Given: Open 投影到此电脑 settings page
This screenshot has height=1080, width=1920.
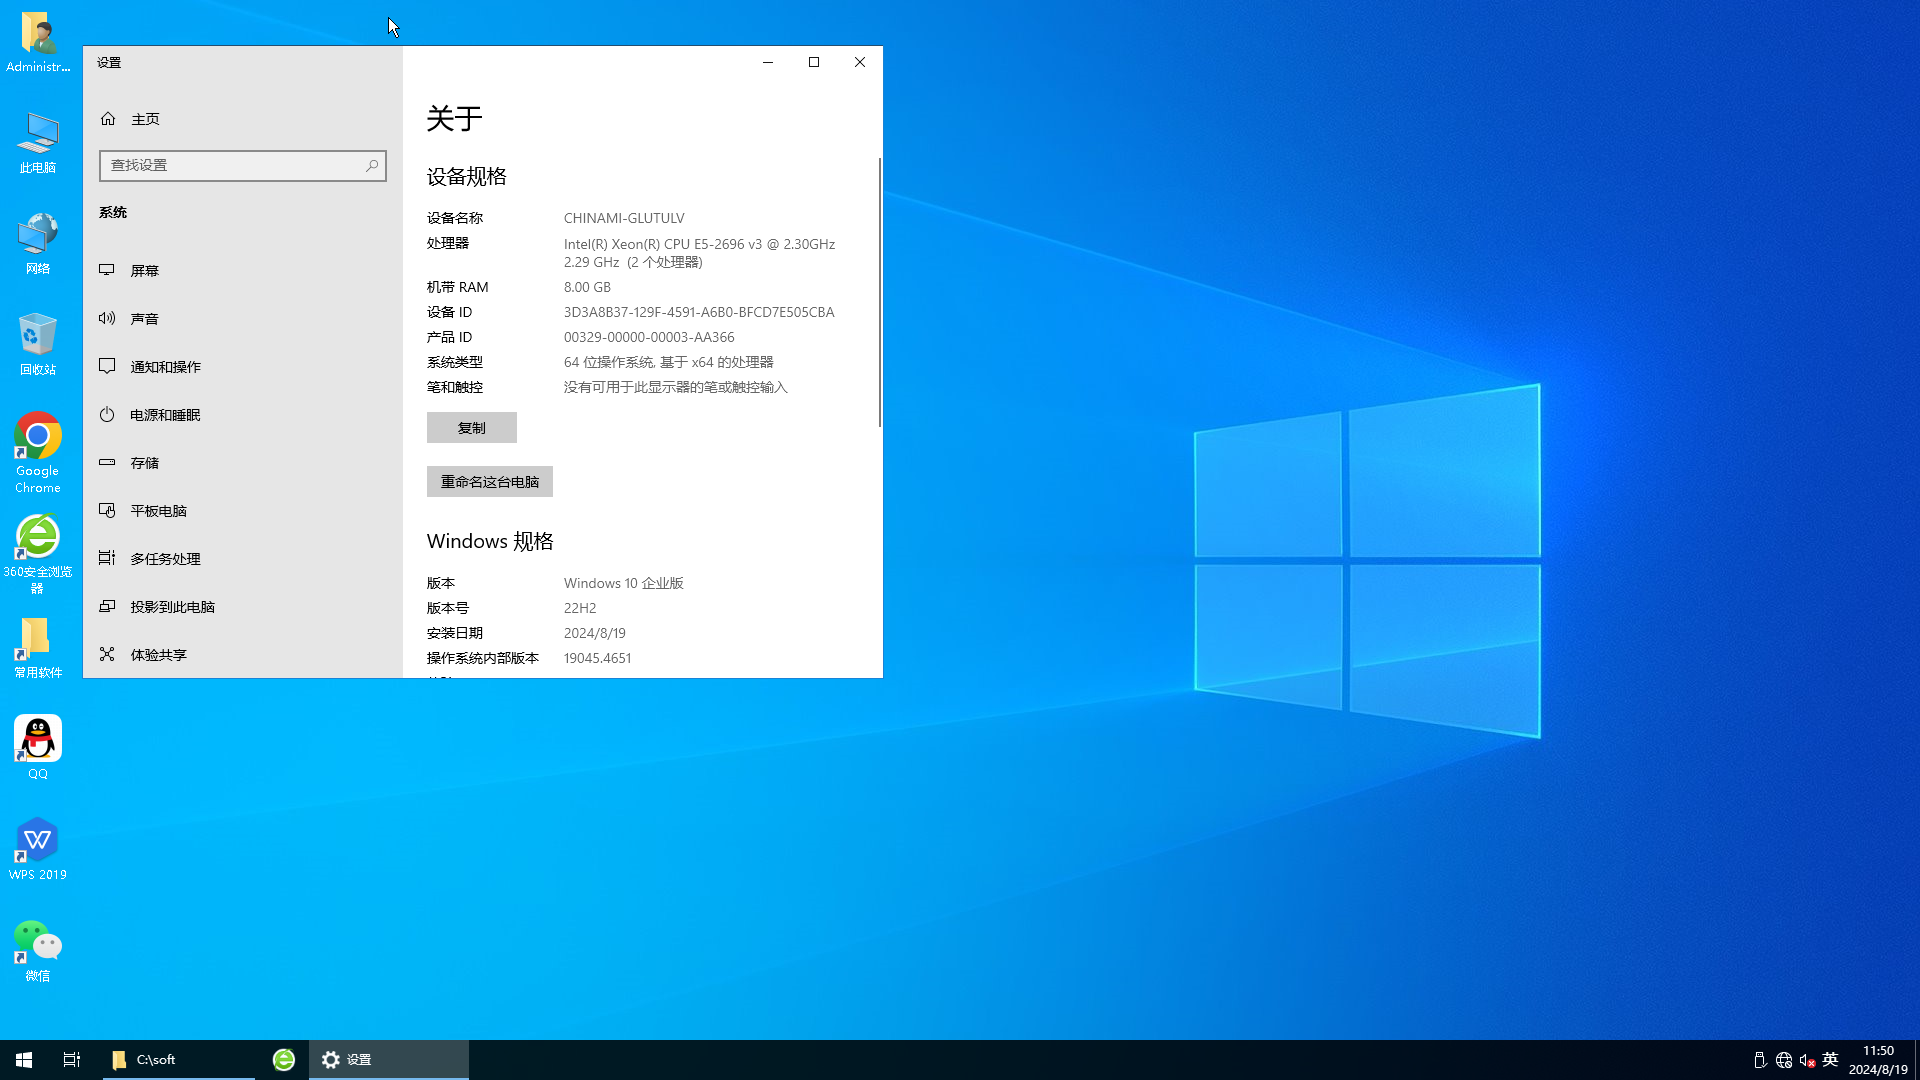Looking at the screenshot, I should click(x=243, y=607).
